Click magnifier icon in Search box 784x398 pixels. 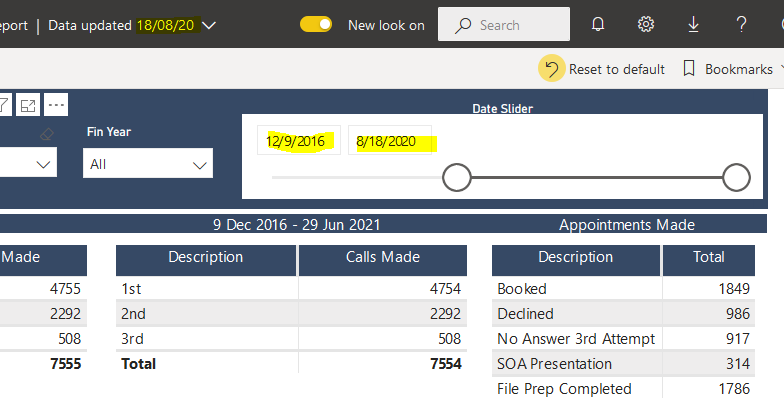[463, 25]
